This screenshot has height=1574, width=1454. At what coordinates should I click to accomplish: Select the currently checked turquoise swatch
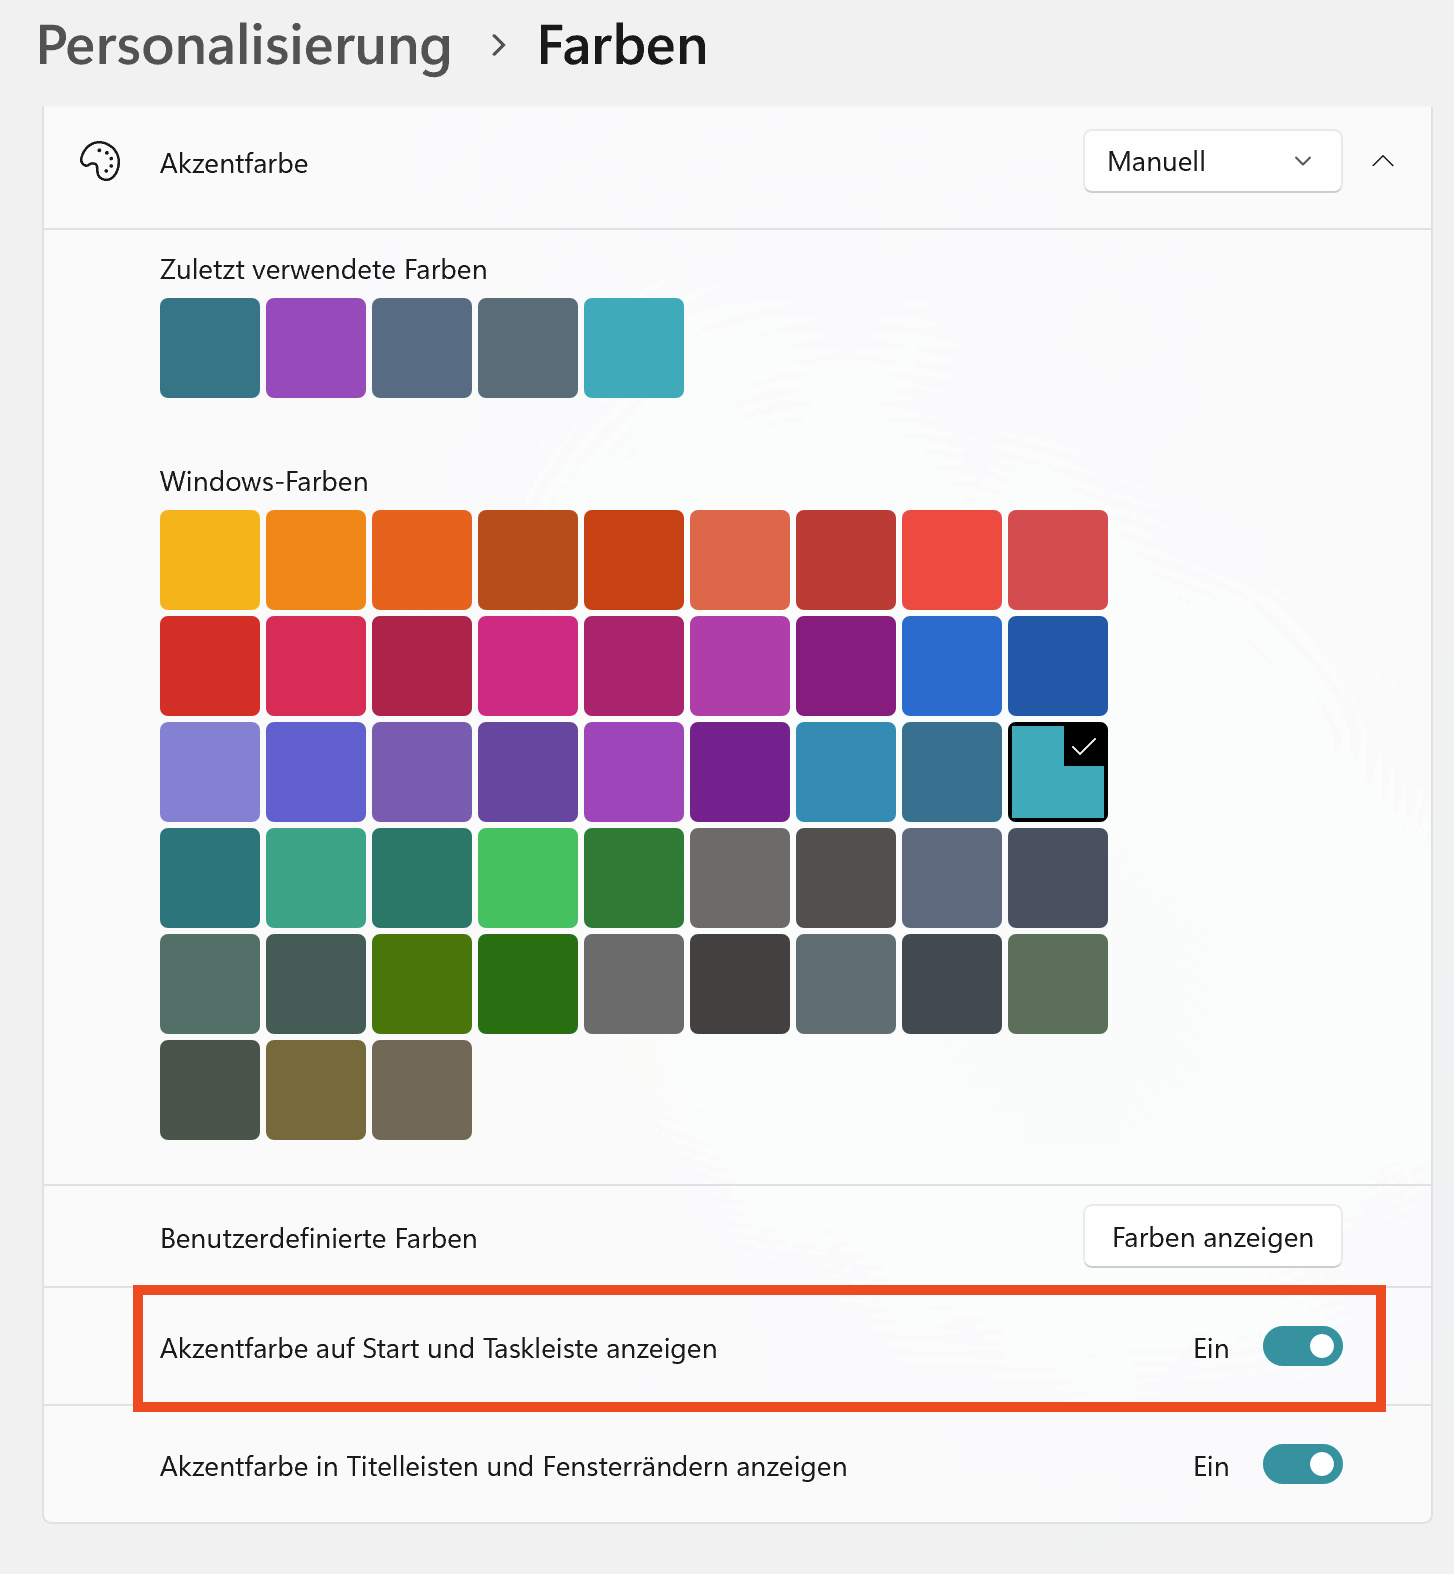[1057, 772]
